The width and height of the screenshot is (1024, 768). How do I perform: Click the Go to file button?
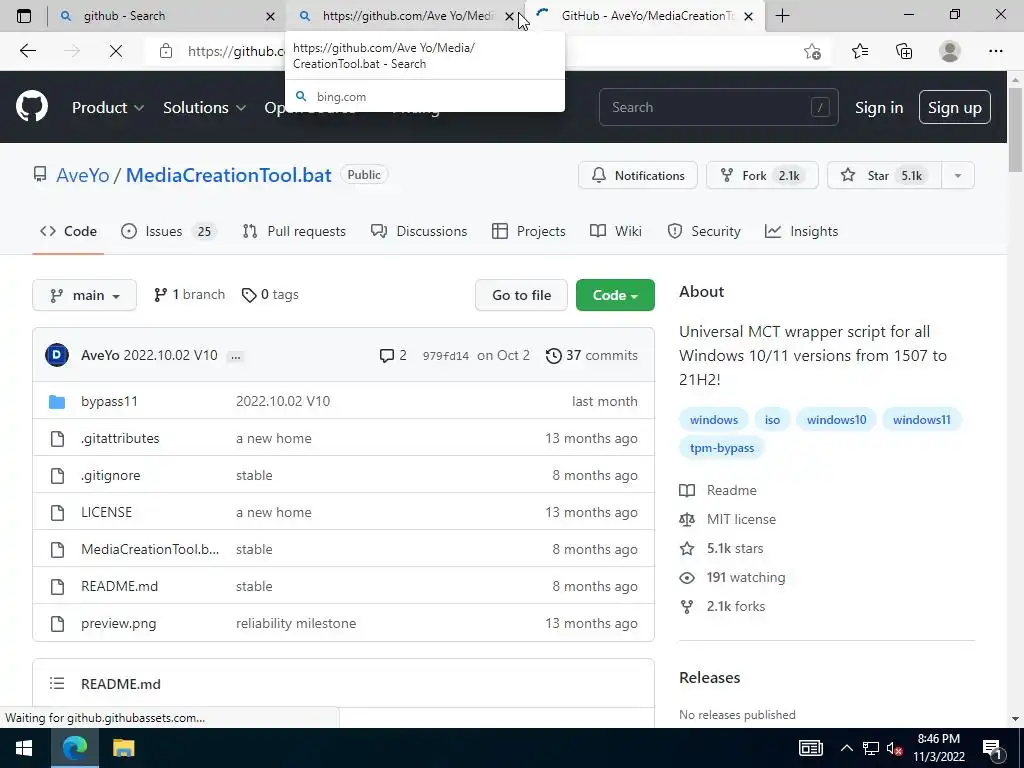pyautogui.click(x=521, y=295)
